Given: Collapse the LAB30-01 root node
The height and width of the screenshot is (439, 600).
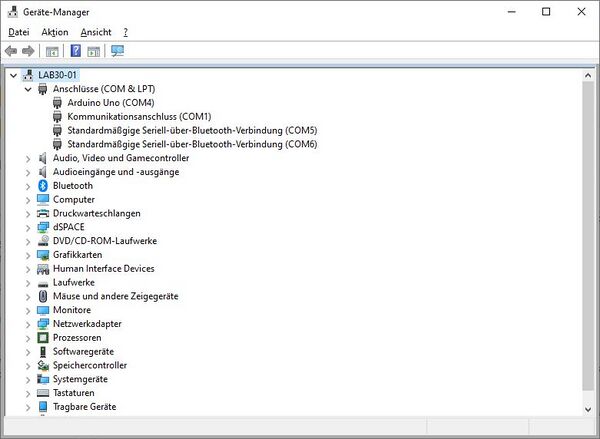Looking at the screenshot, I should pos(13,75).
